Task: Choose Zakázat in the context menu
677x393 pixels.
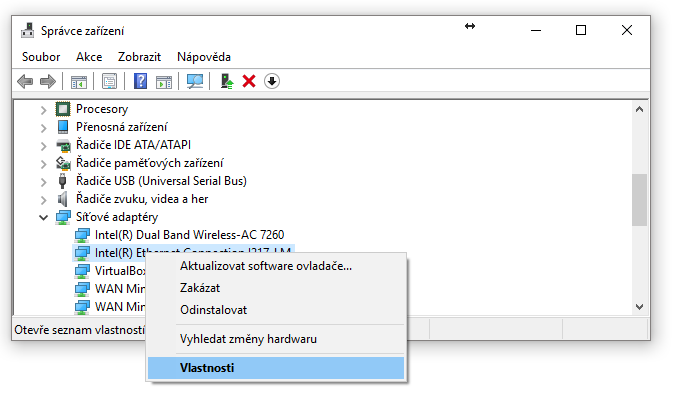Action: (275, 288)
